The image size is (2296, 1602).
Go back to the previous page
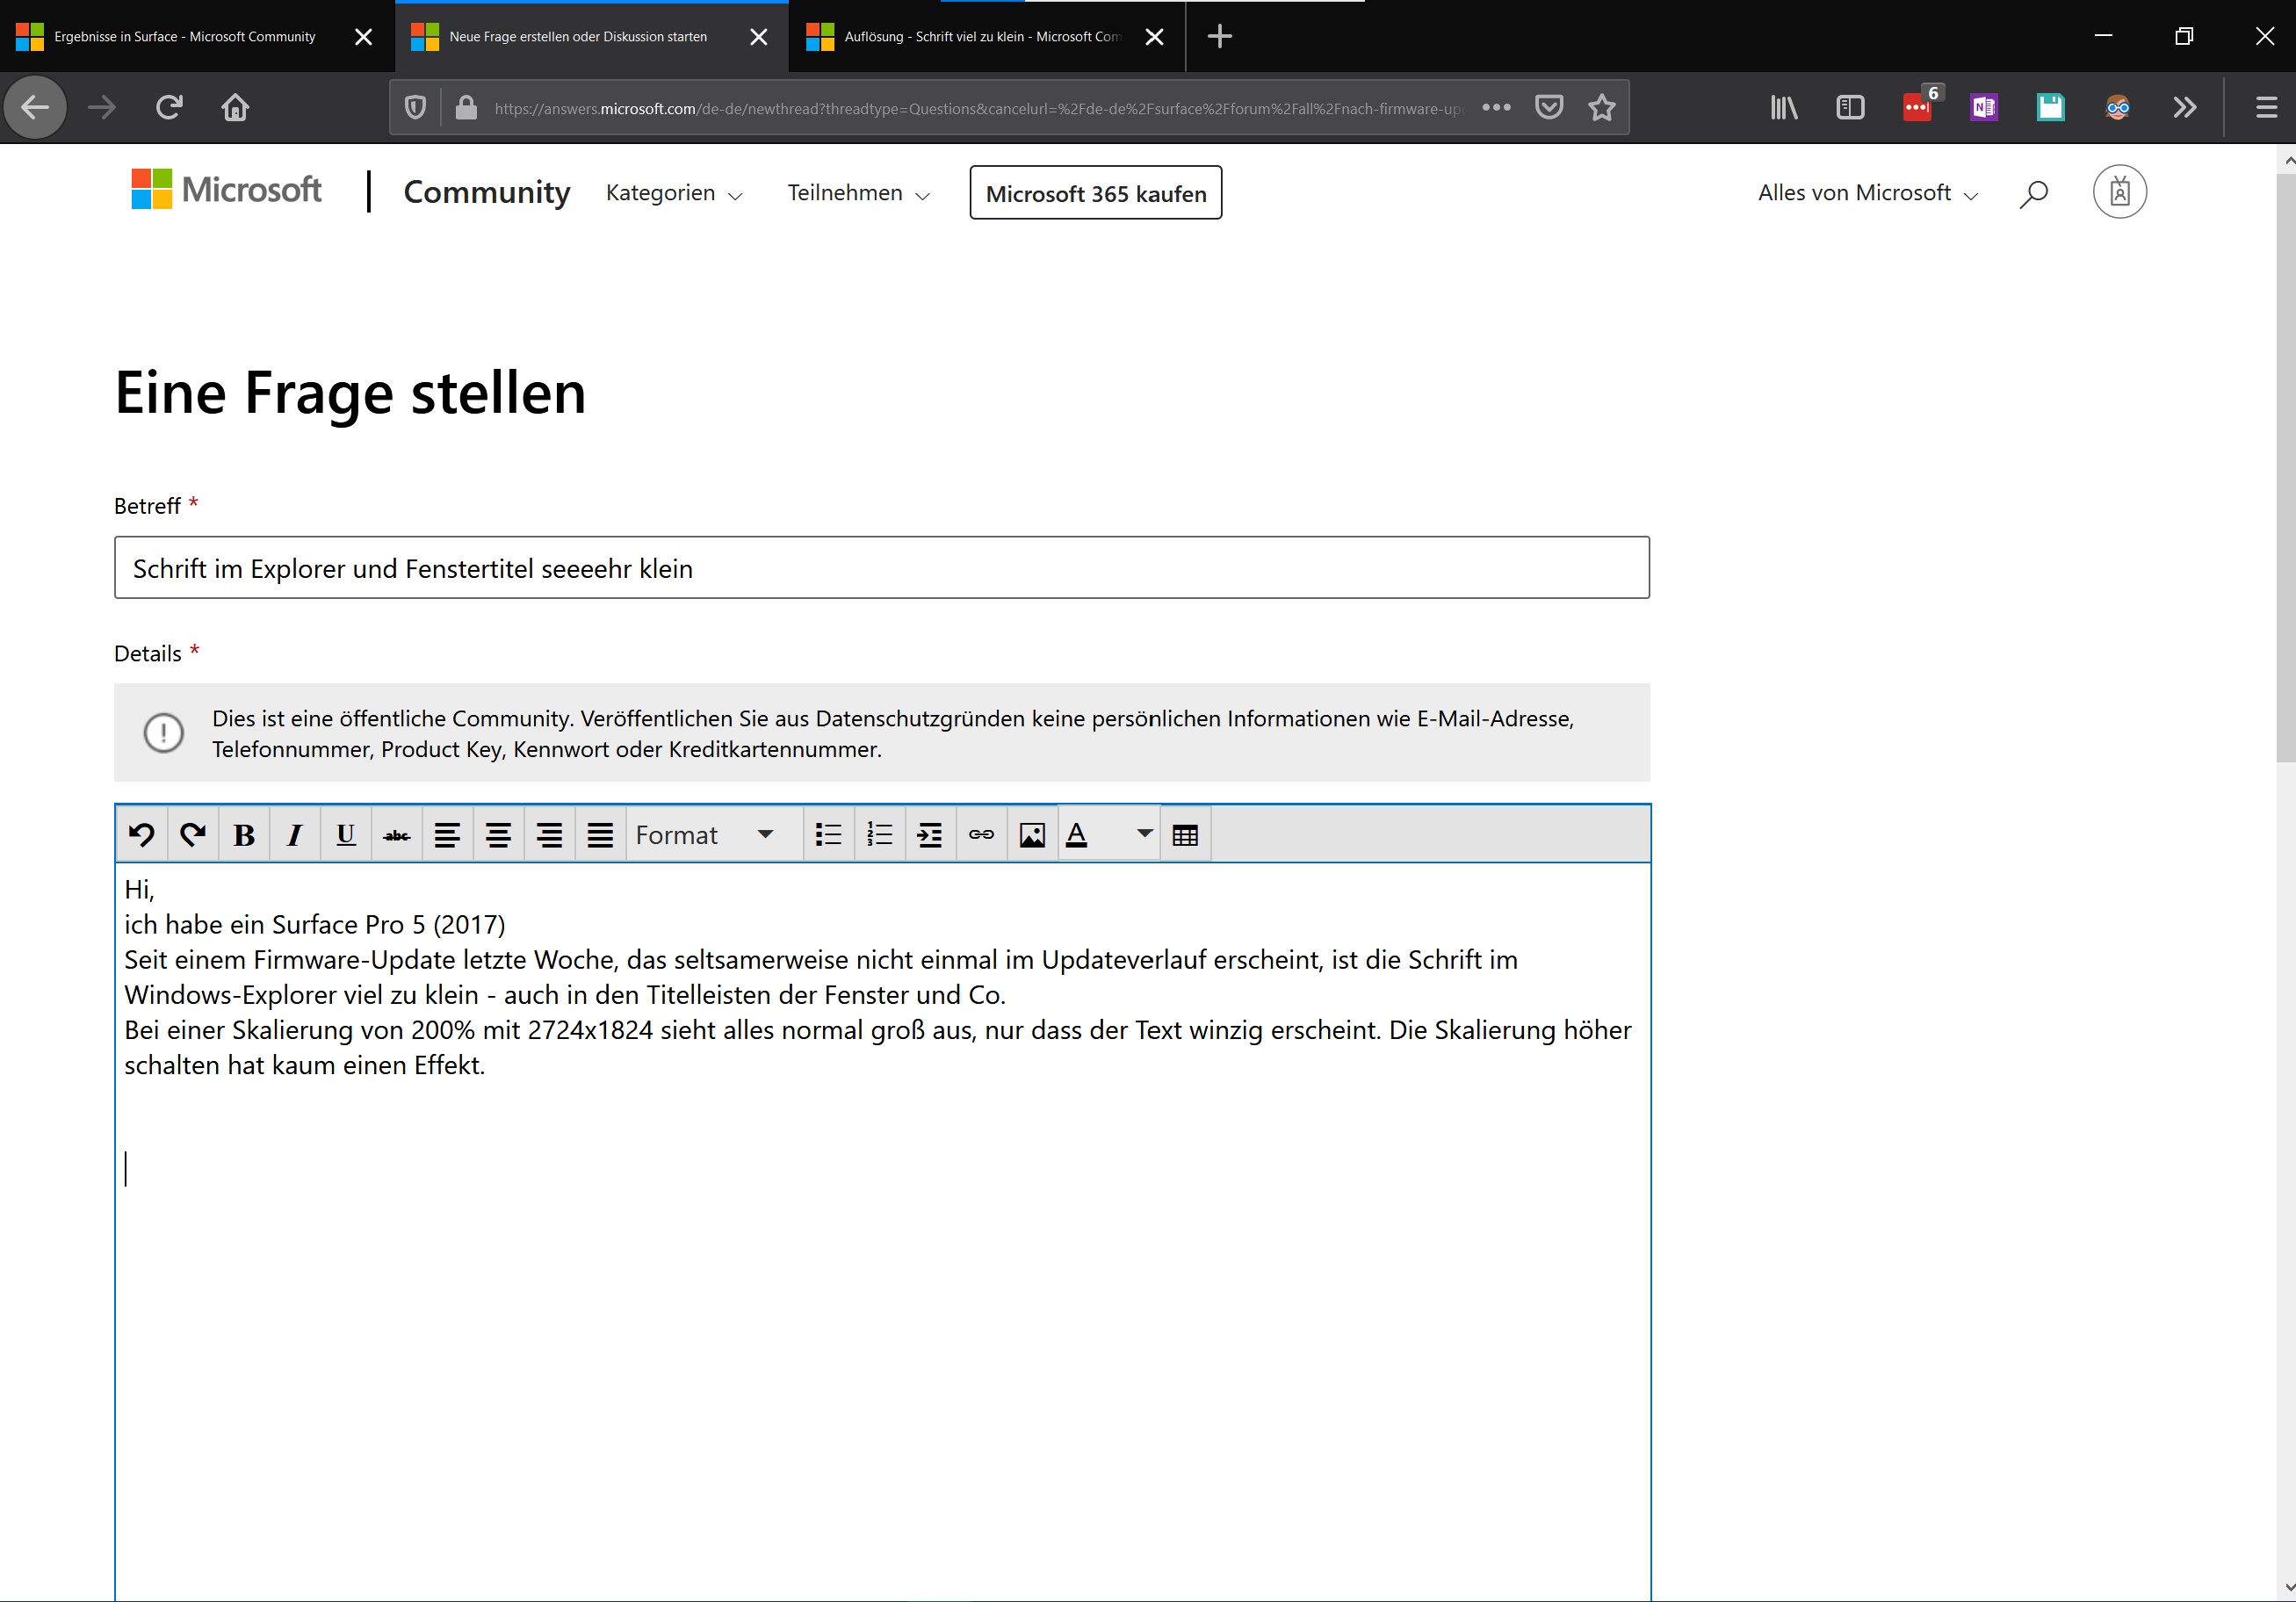point(35,107)
